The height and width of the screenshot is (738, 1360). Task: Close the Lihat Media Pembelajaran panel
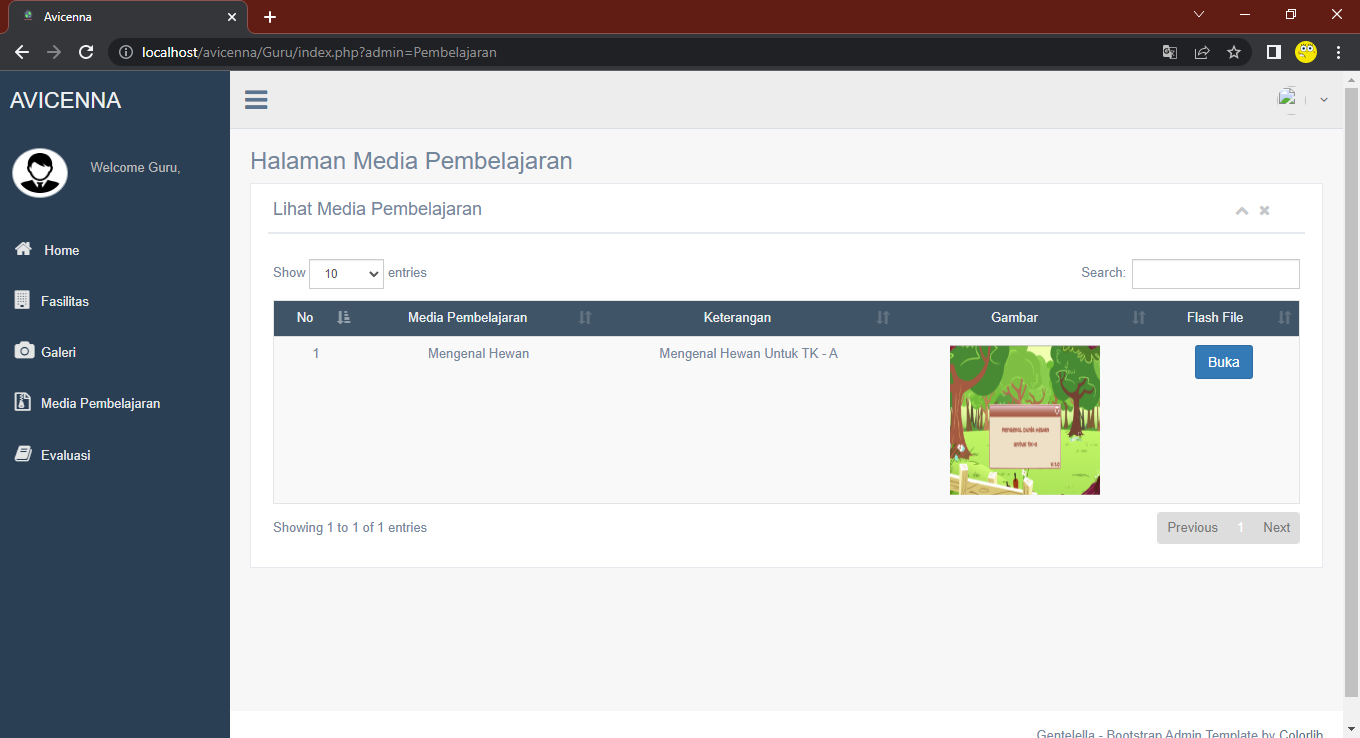[1264, 210]
